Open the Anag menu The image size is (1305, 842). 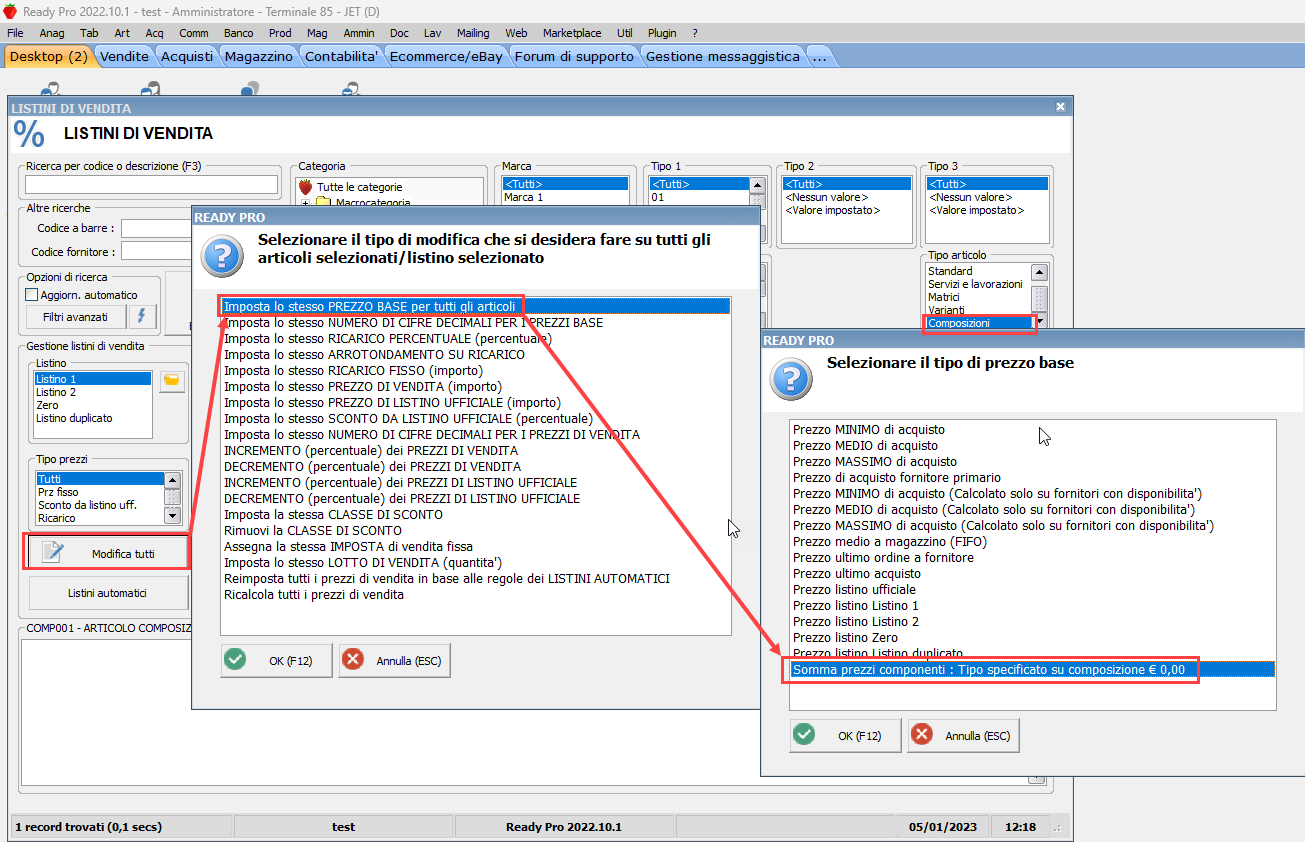click(x=52, y=33)
